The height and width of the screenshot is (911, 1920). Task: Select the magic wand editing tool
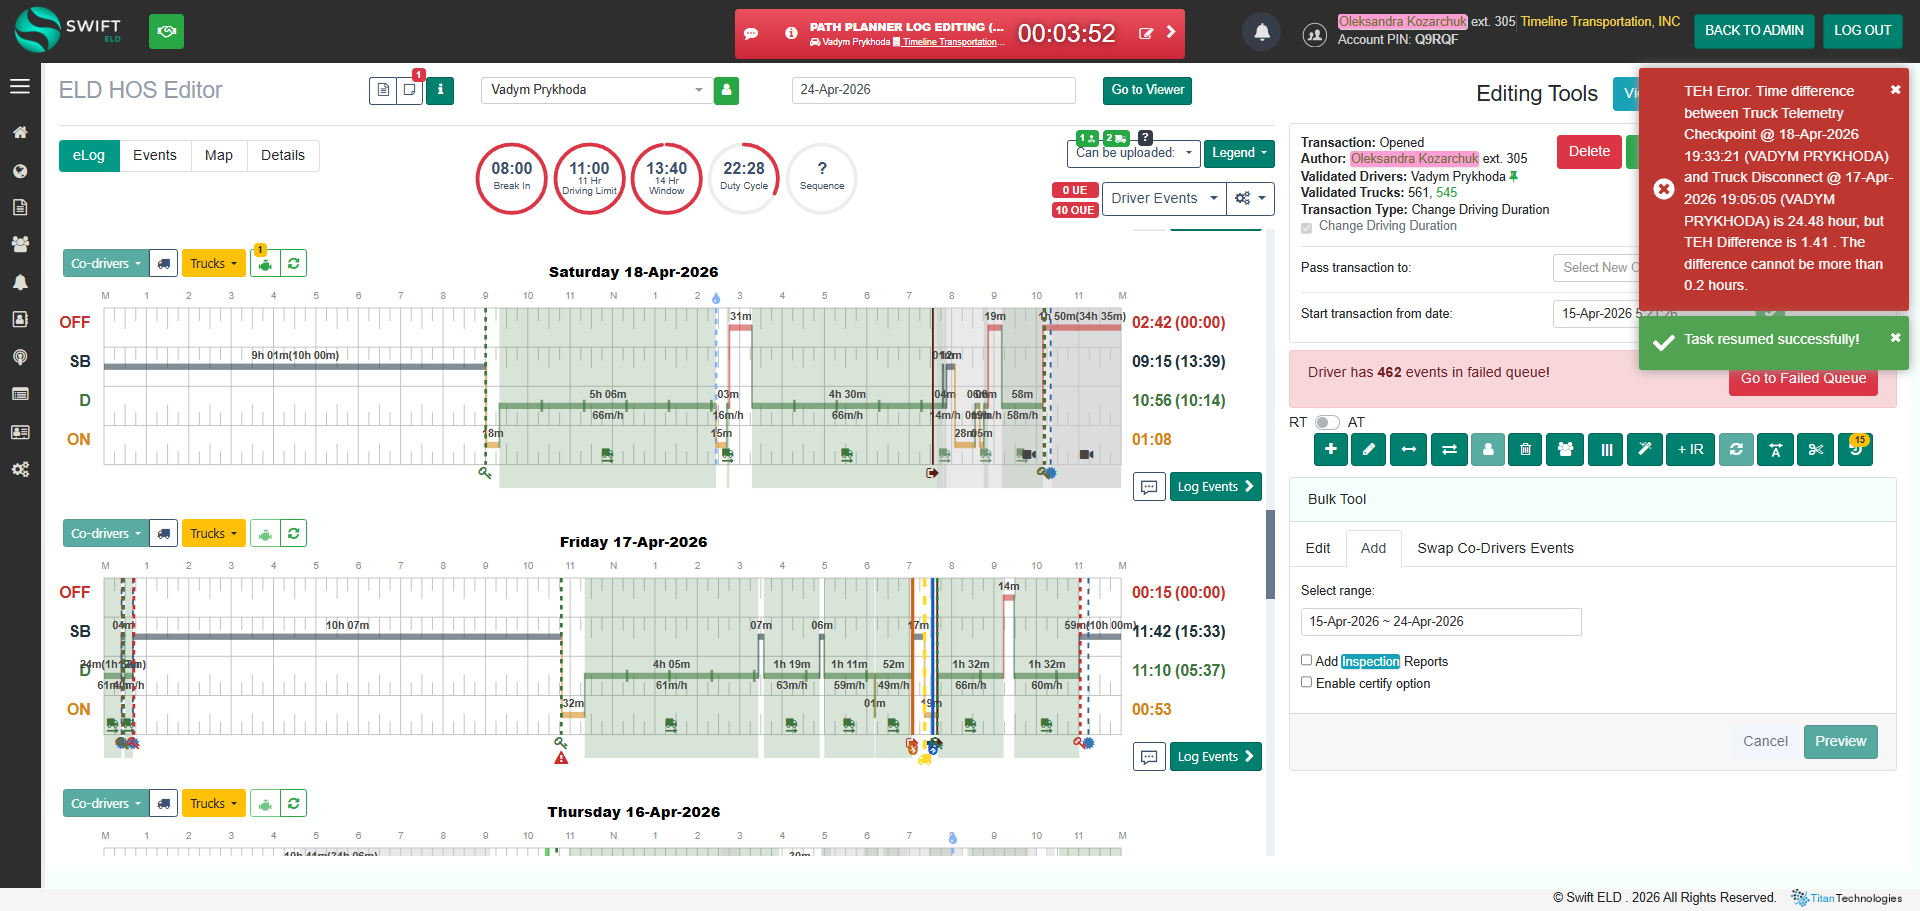pos(1644,450)
